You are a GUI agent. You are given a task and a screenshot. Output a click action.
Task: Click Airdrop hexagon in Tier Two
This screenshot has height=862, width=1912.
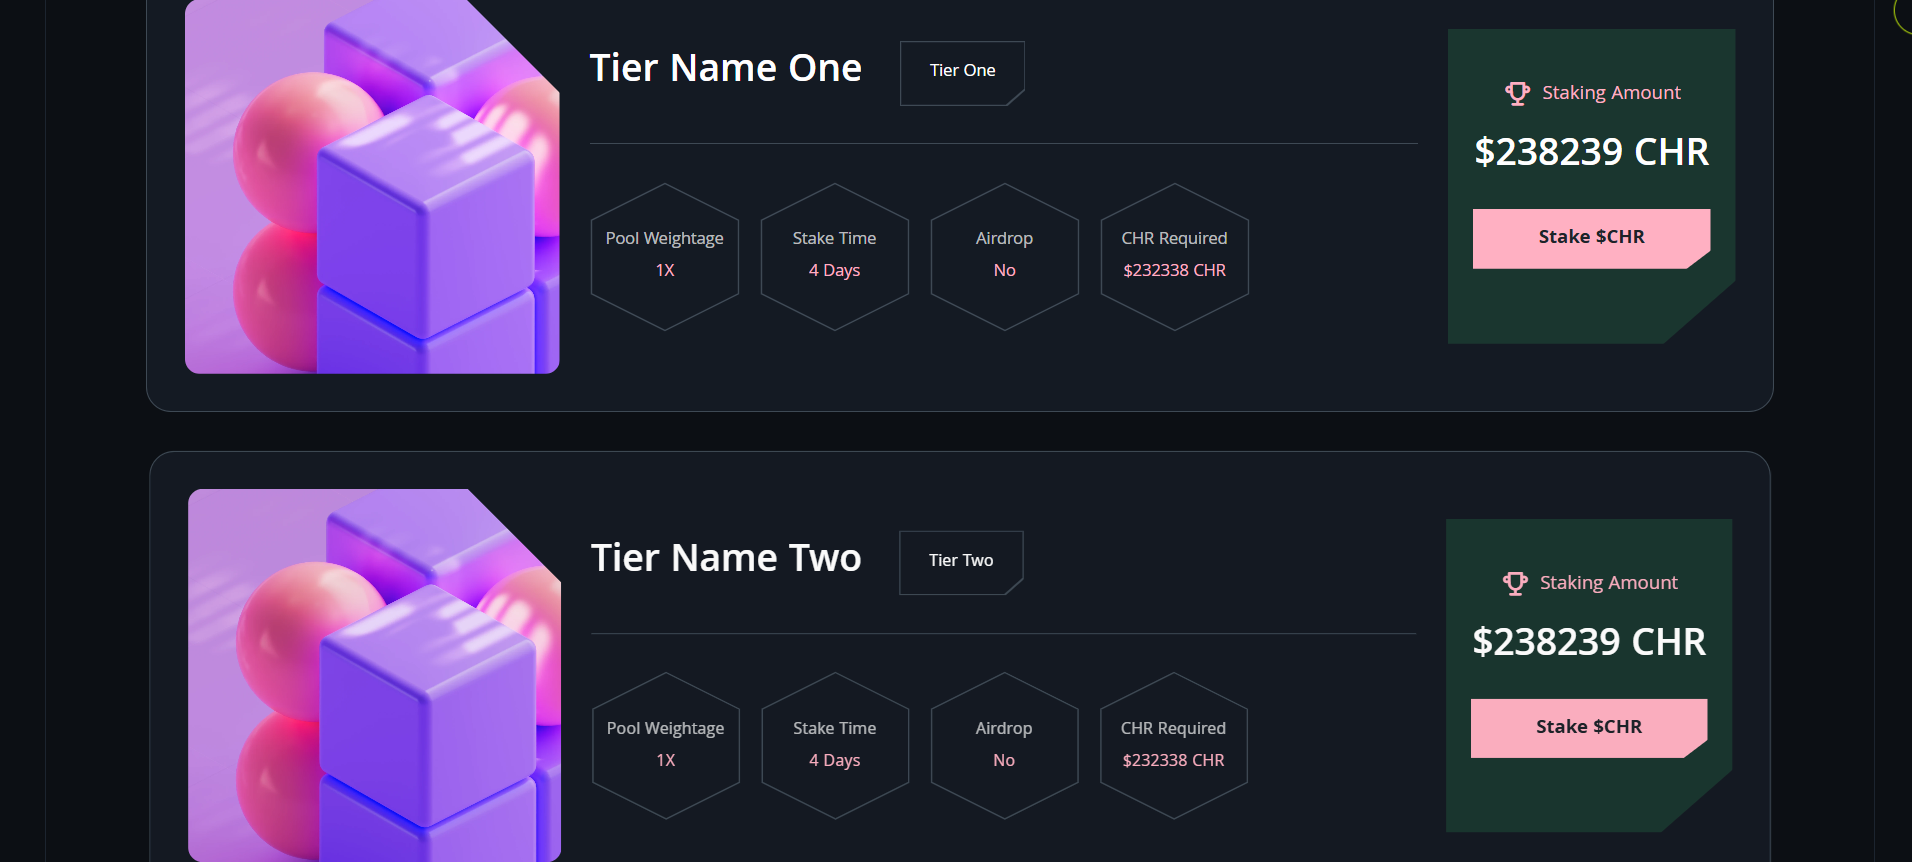(x=1004, y=746)
